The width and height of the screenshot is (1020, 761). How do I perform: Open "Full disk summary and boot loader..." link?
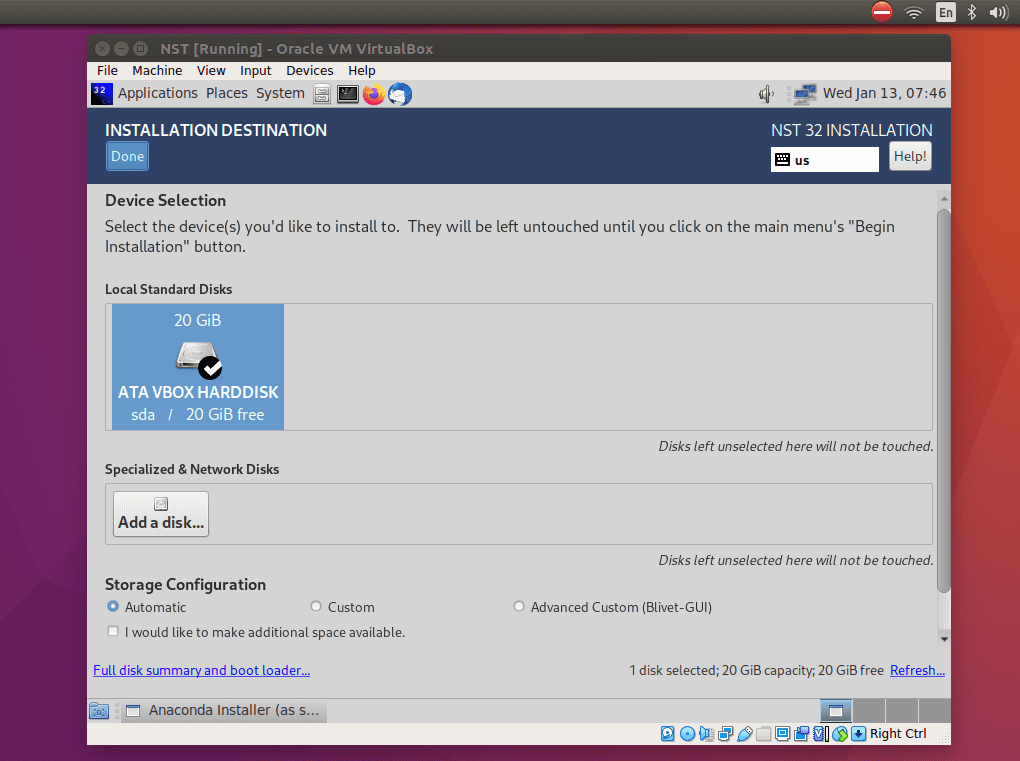pos(201,670)
